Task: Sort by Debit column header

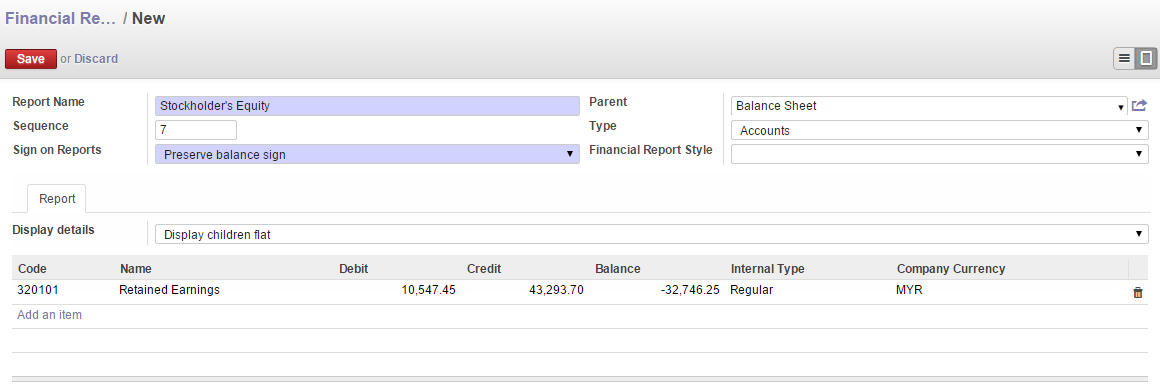Action: pyautogui.click(x=353, y=268)
